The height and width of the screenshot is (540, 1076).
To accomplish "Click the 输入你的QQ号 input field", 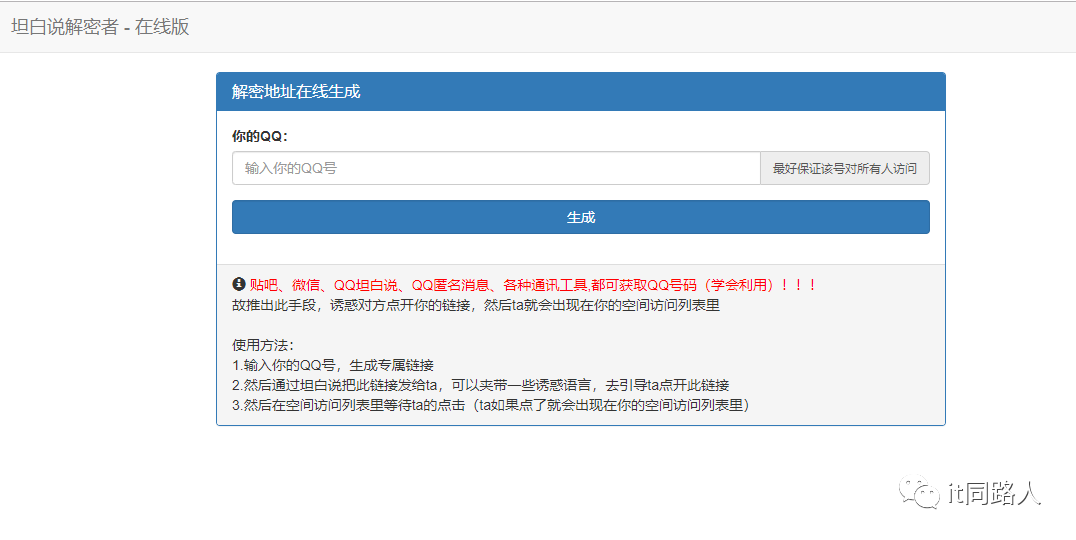I will click(x=496, y=168).
